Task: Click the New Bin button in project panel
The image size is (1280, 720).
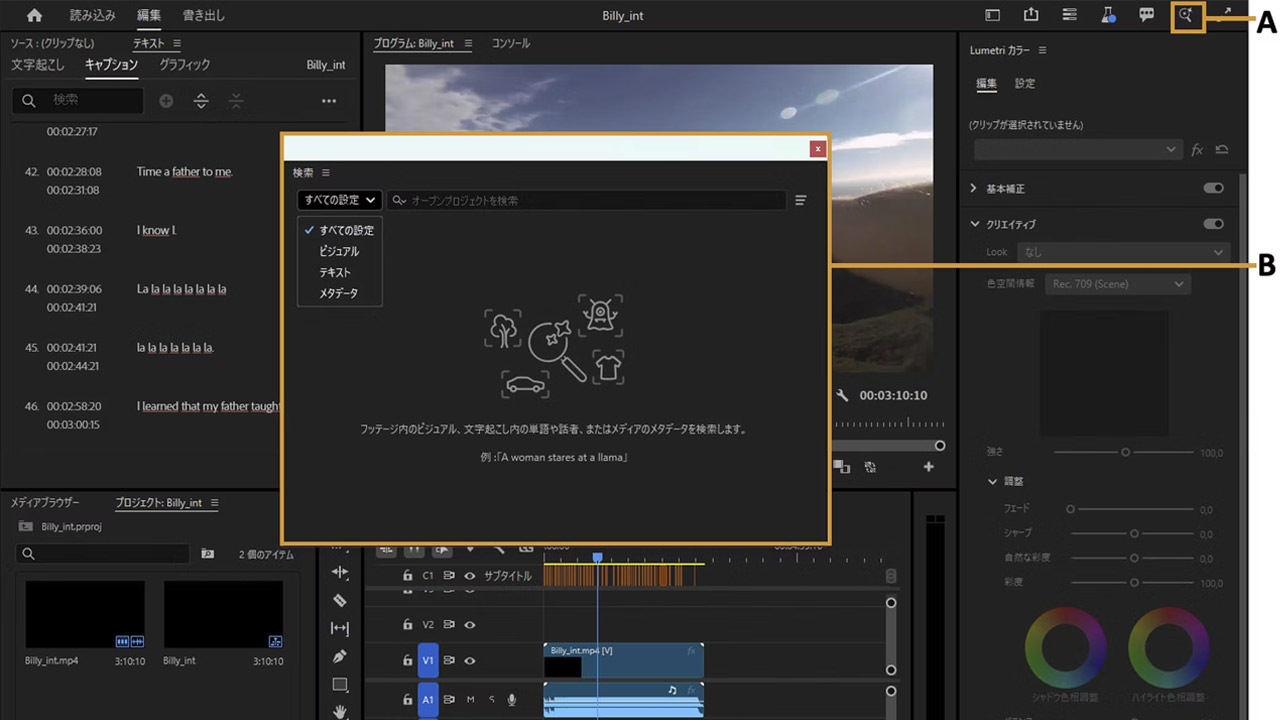Action: point(207,554)
